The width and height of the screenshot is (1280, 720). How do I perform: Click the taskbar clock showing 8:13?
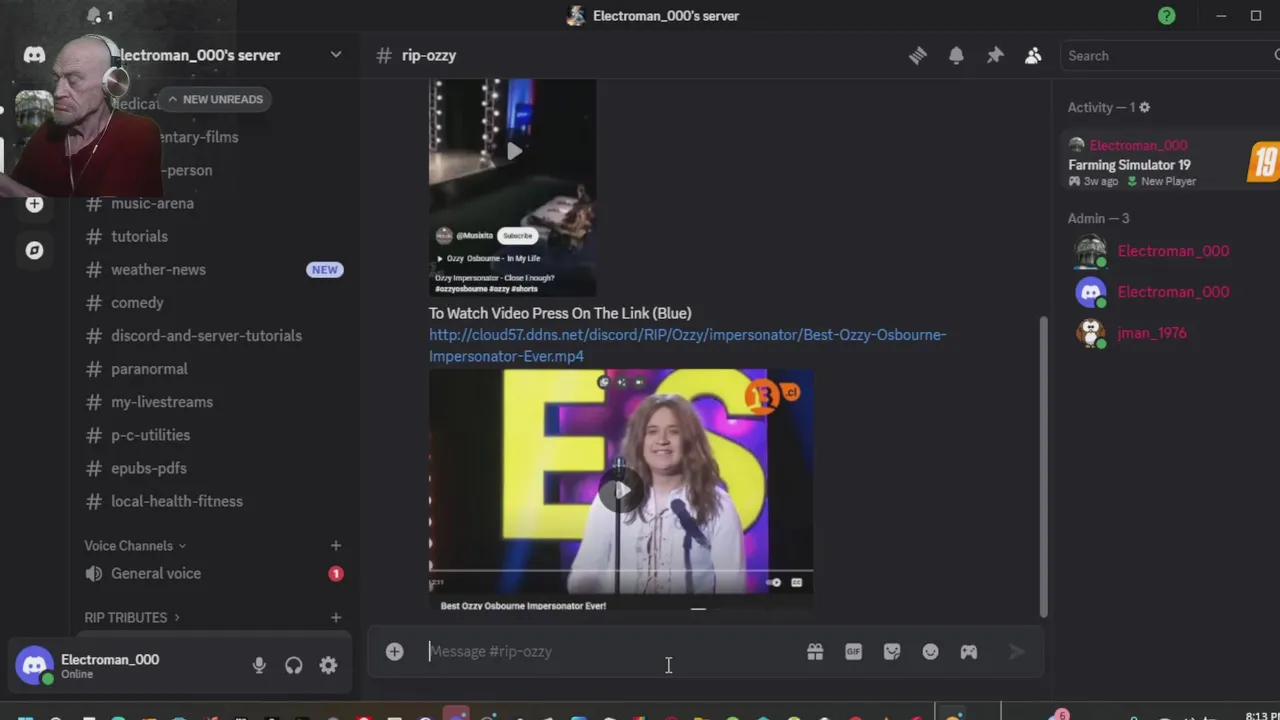pos(1262,715)
